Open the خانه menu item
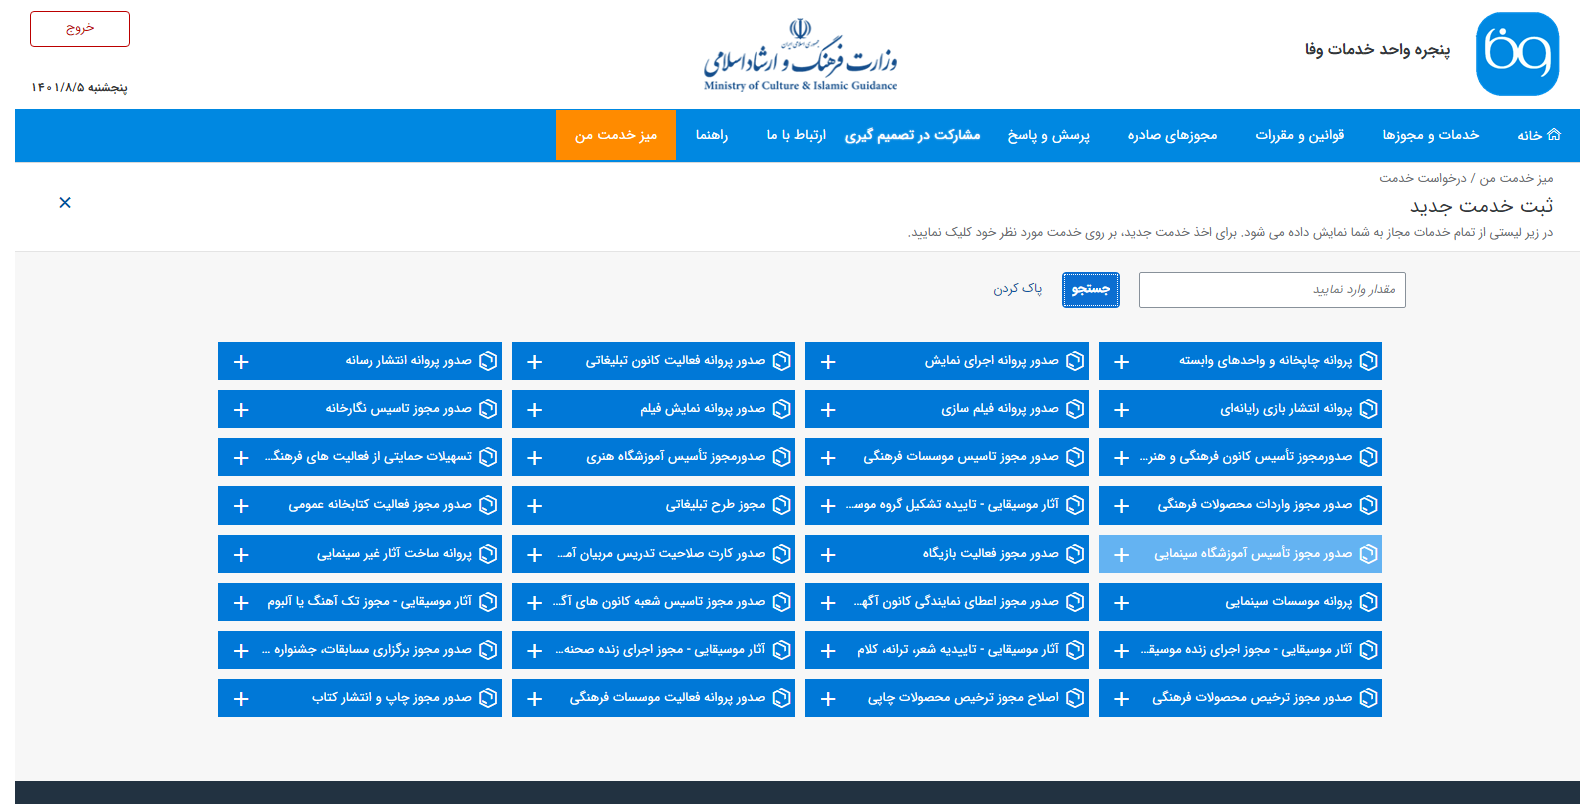 1539,135
